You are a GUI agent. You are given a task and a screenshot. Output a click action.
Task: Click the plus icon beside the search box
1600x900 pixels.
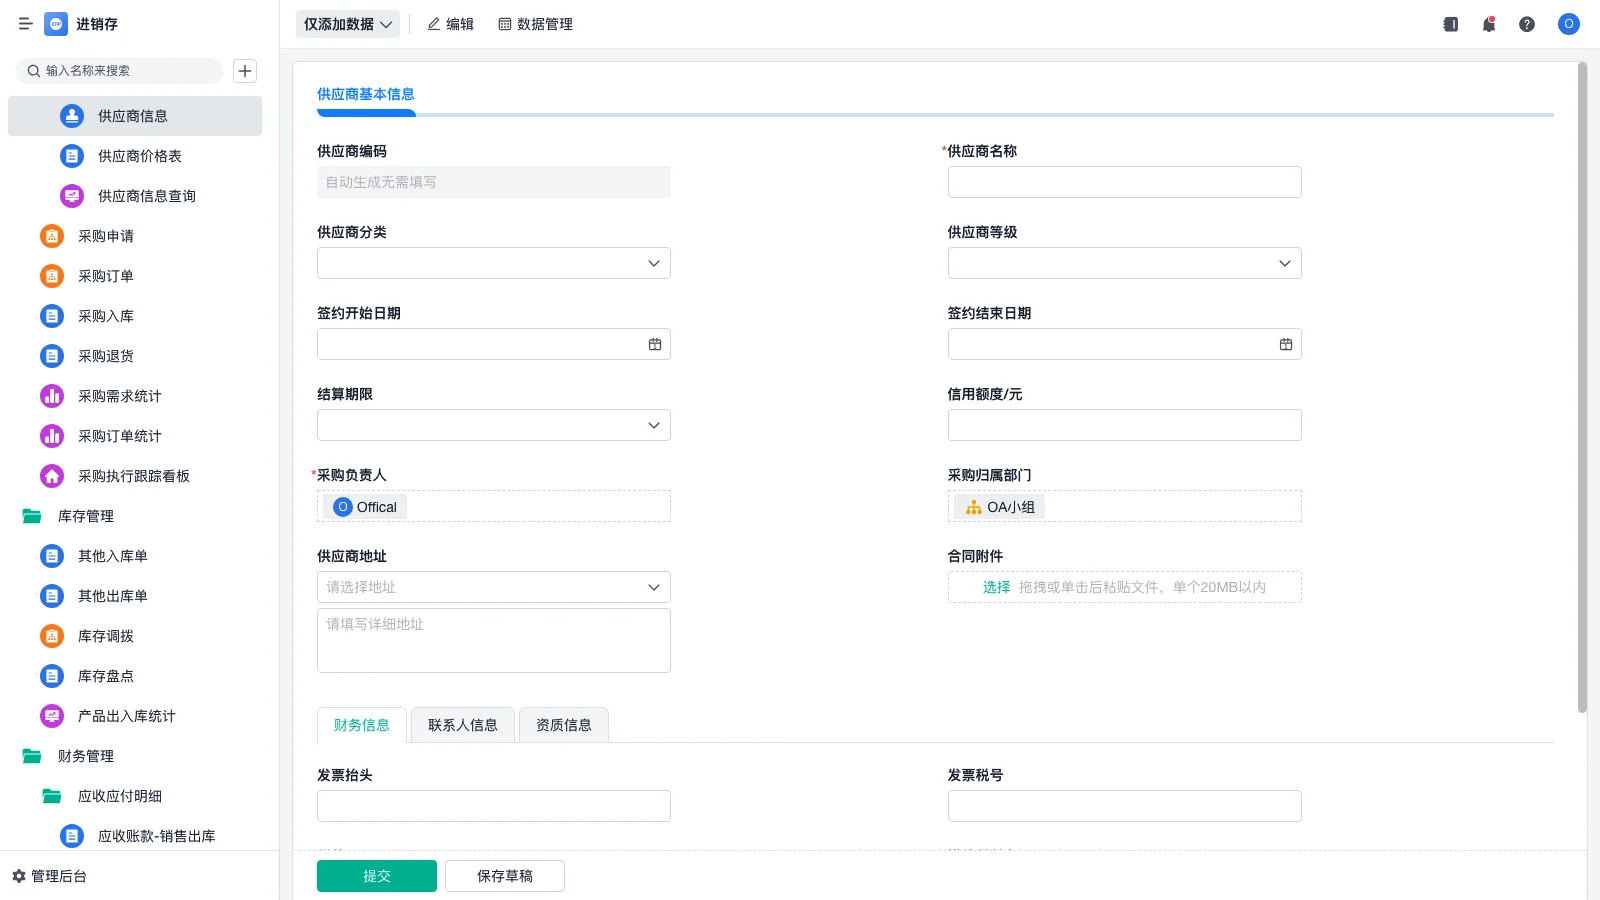(245, 71)
